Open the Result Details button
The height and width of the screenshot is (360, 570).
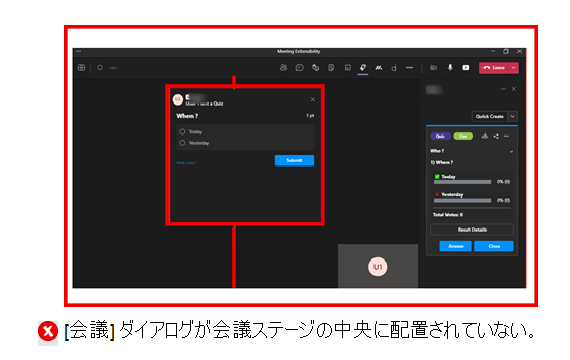[472, 229]
